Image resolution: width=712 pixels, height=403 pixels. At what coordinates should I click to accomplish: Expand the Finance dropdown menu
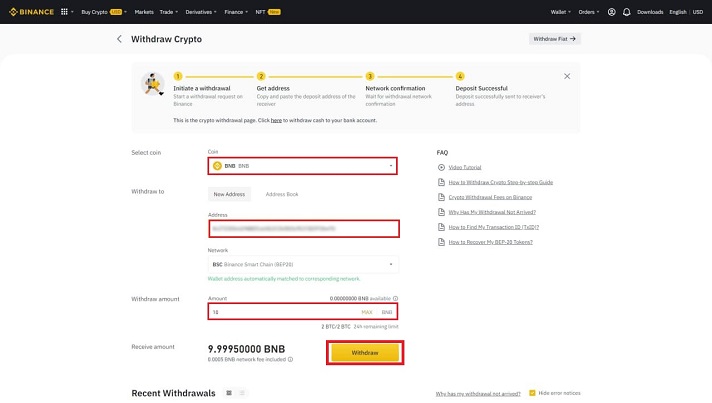pos(236,12)
